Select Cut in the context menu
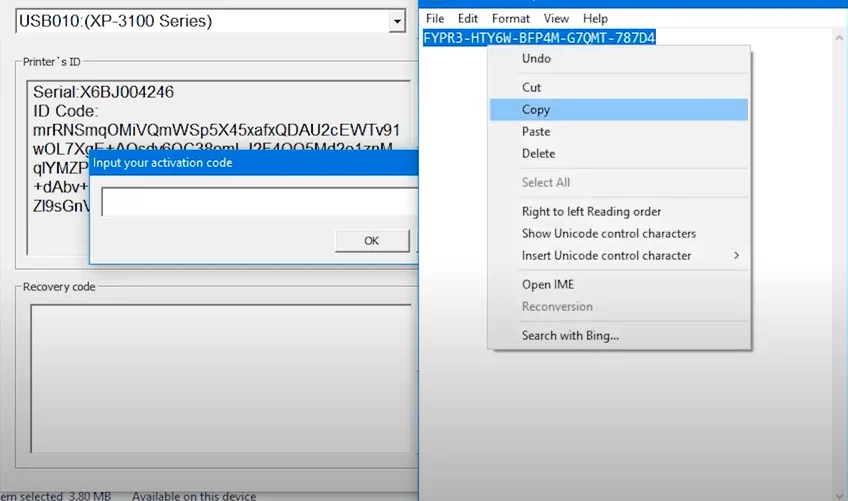 click(531, 88)
